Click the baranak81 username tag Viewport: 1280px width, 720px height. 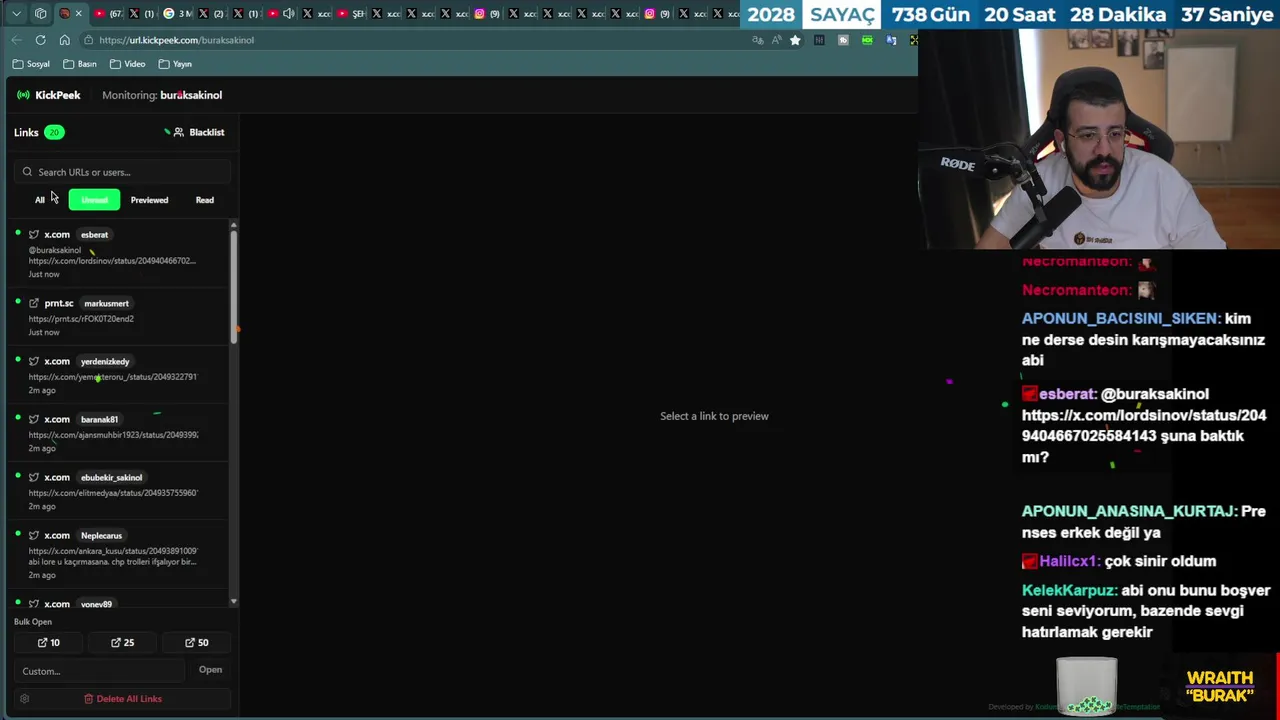click(x=99, y=419)
